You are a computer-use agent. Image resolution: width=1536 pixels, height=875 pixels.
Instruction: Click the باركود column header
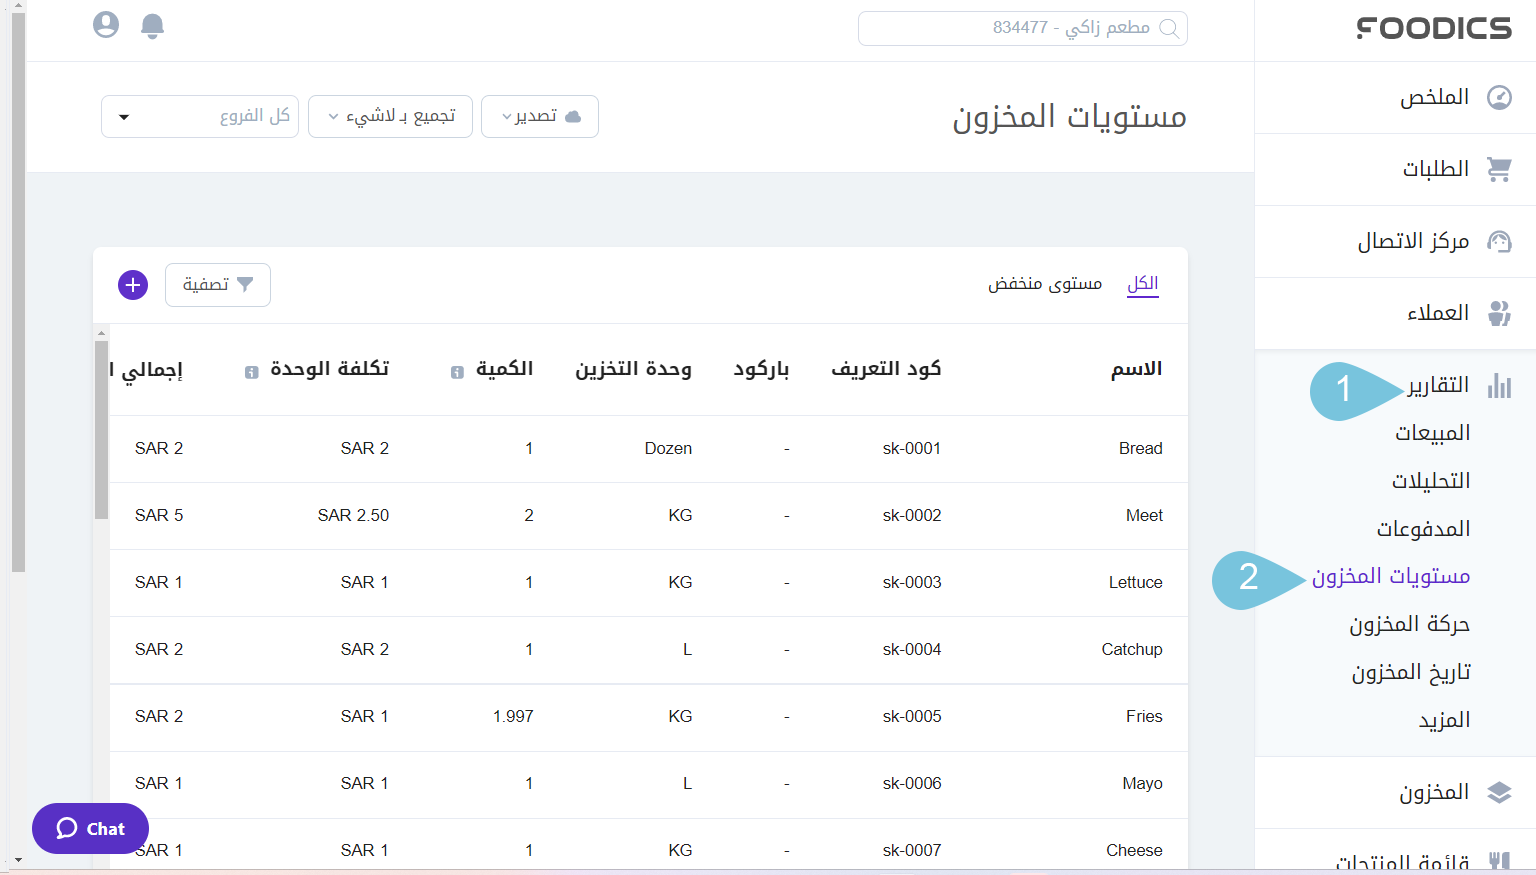[761, 369]
